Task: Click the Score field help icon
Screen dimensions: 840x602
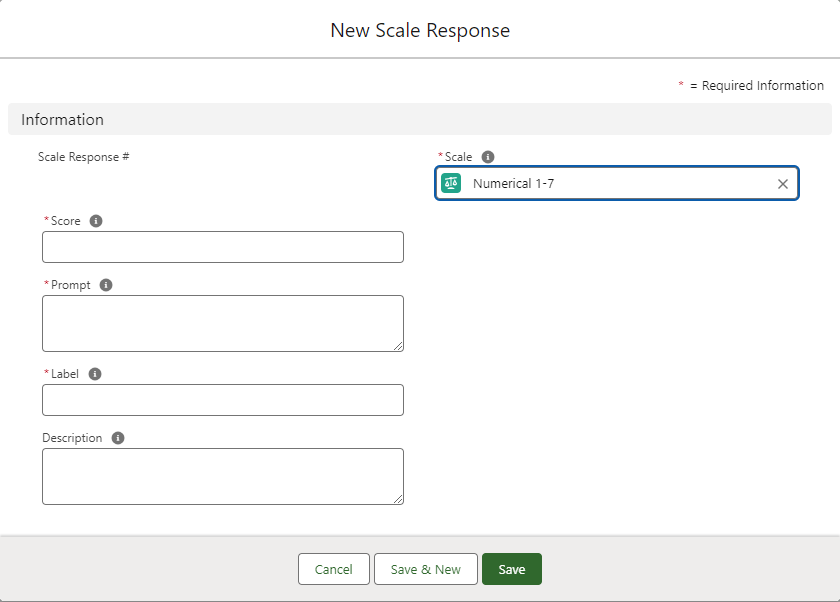Action: 96,221
